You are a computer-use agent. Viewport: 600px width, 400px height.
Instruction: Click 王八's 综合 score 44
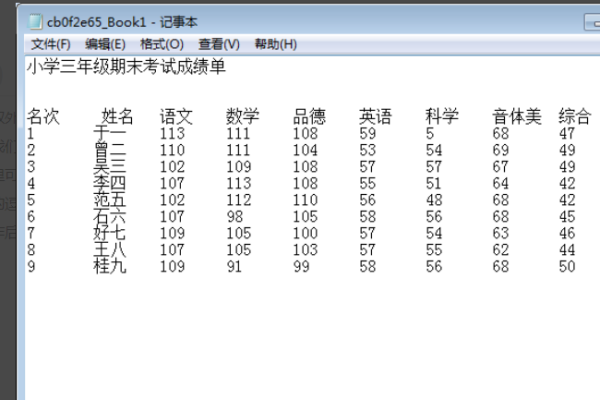567,250
